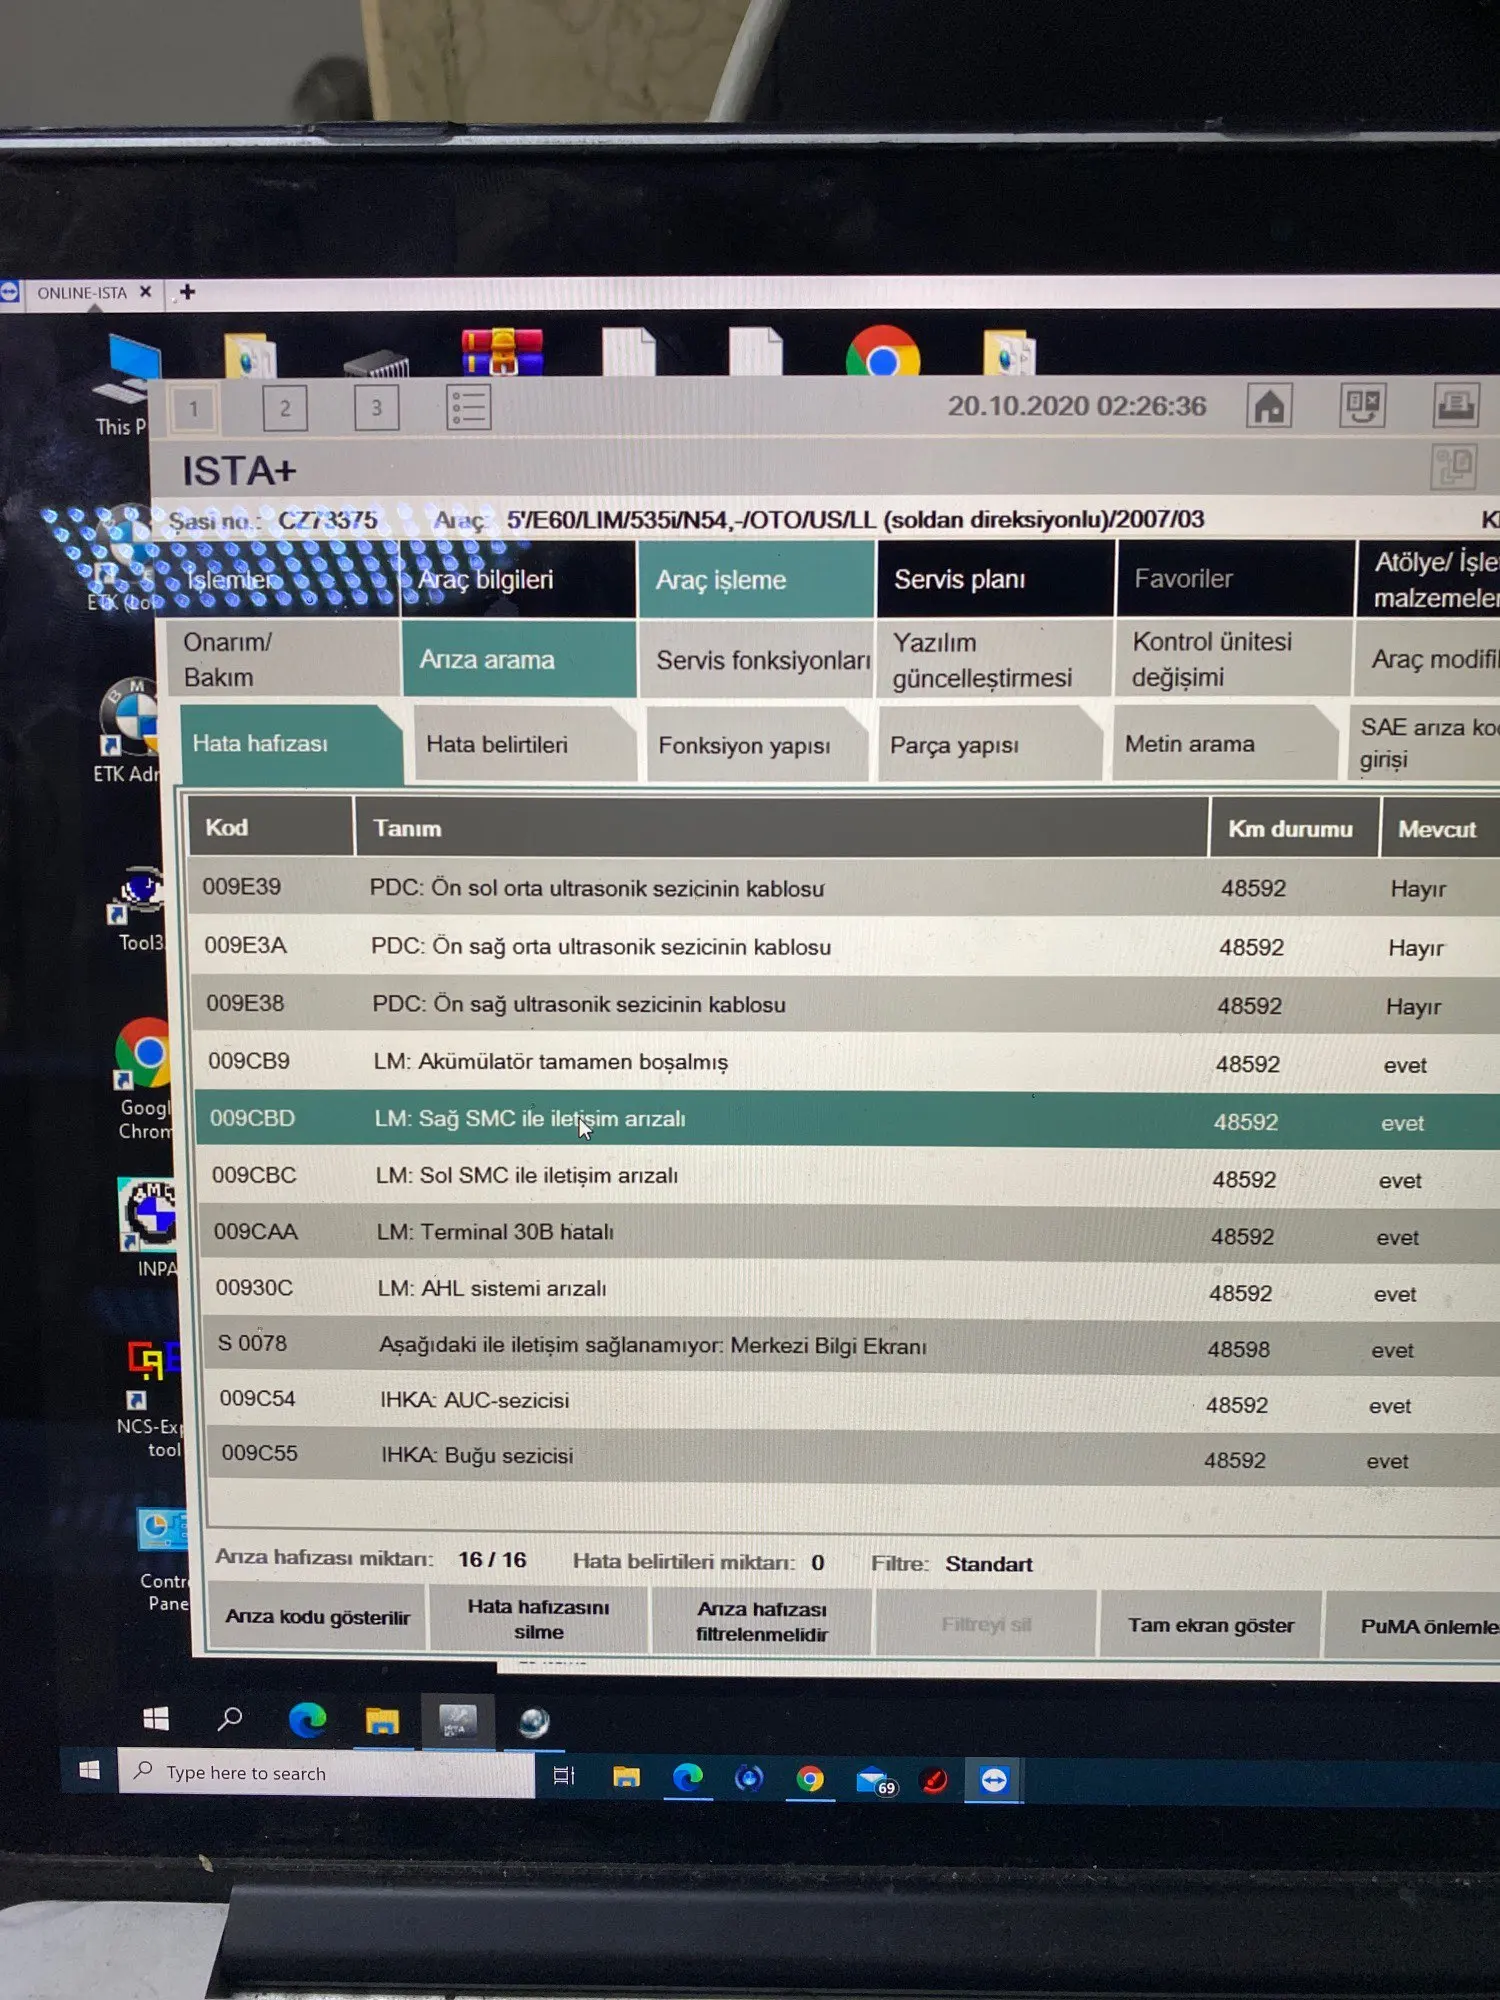
Task: Click the remote taskbar search magnifier
Action: tap(230, 1719)
